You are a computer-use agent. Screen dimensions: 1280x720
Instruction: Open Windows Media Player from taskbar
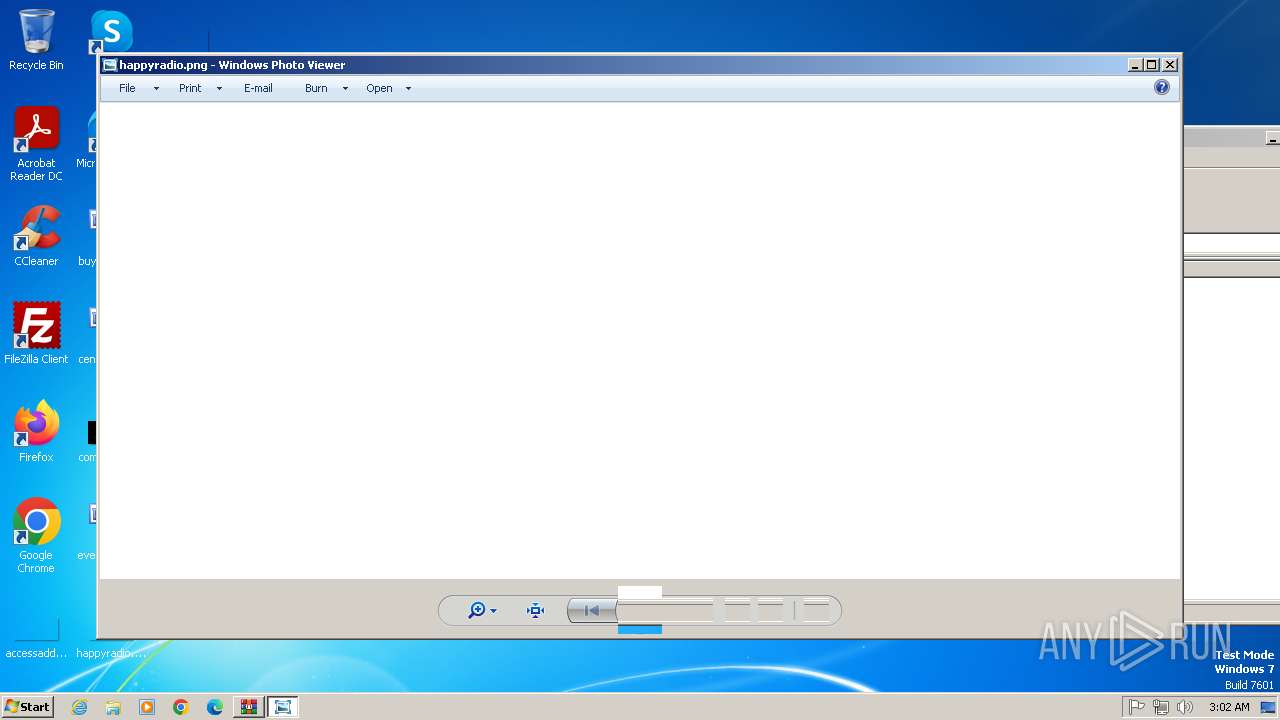147,707
